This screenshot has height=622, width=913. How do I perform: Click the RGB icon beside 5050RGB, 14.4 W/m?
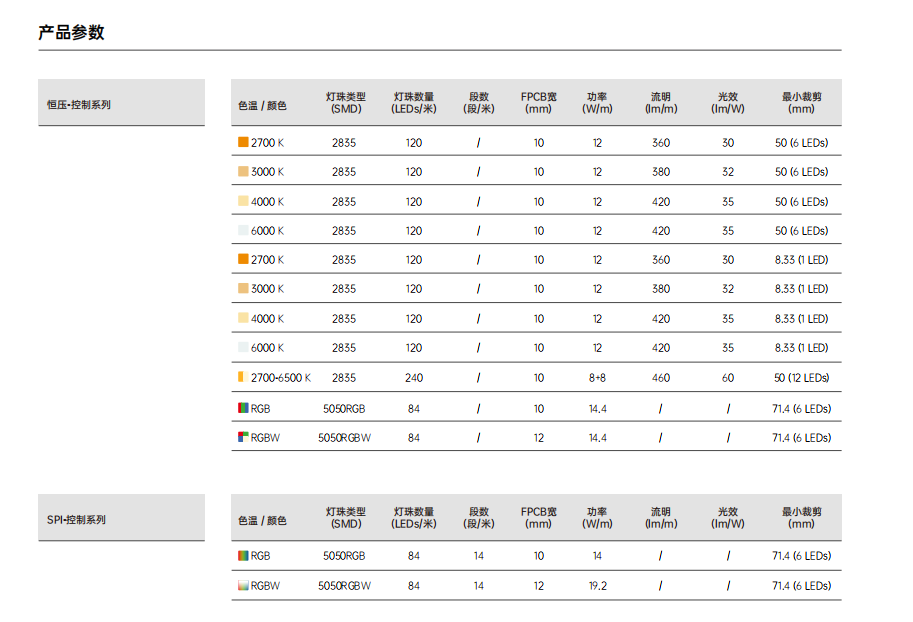[x=243, y=408]
